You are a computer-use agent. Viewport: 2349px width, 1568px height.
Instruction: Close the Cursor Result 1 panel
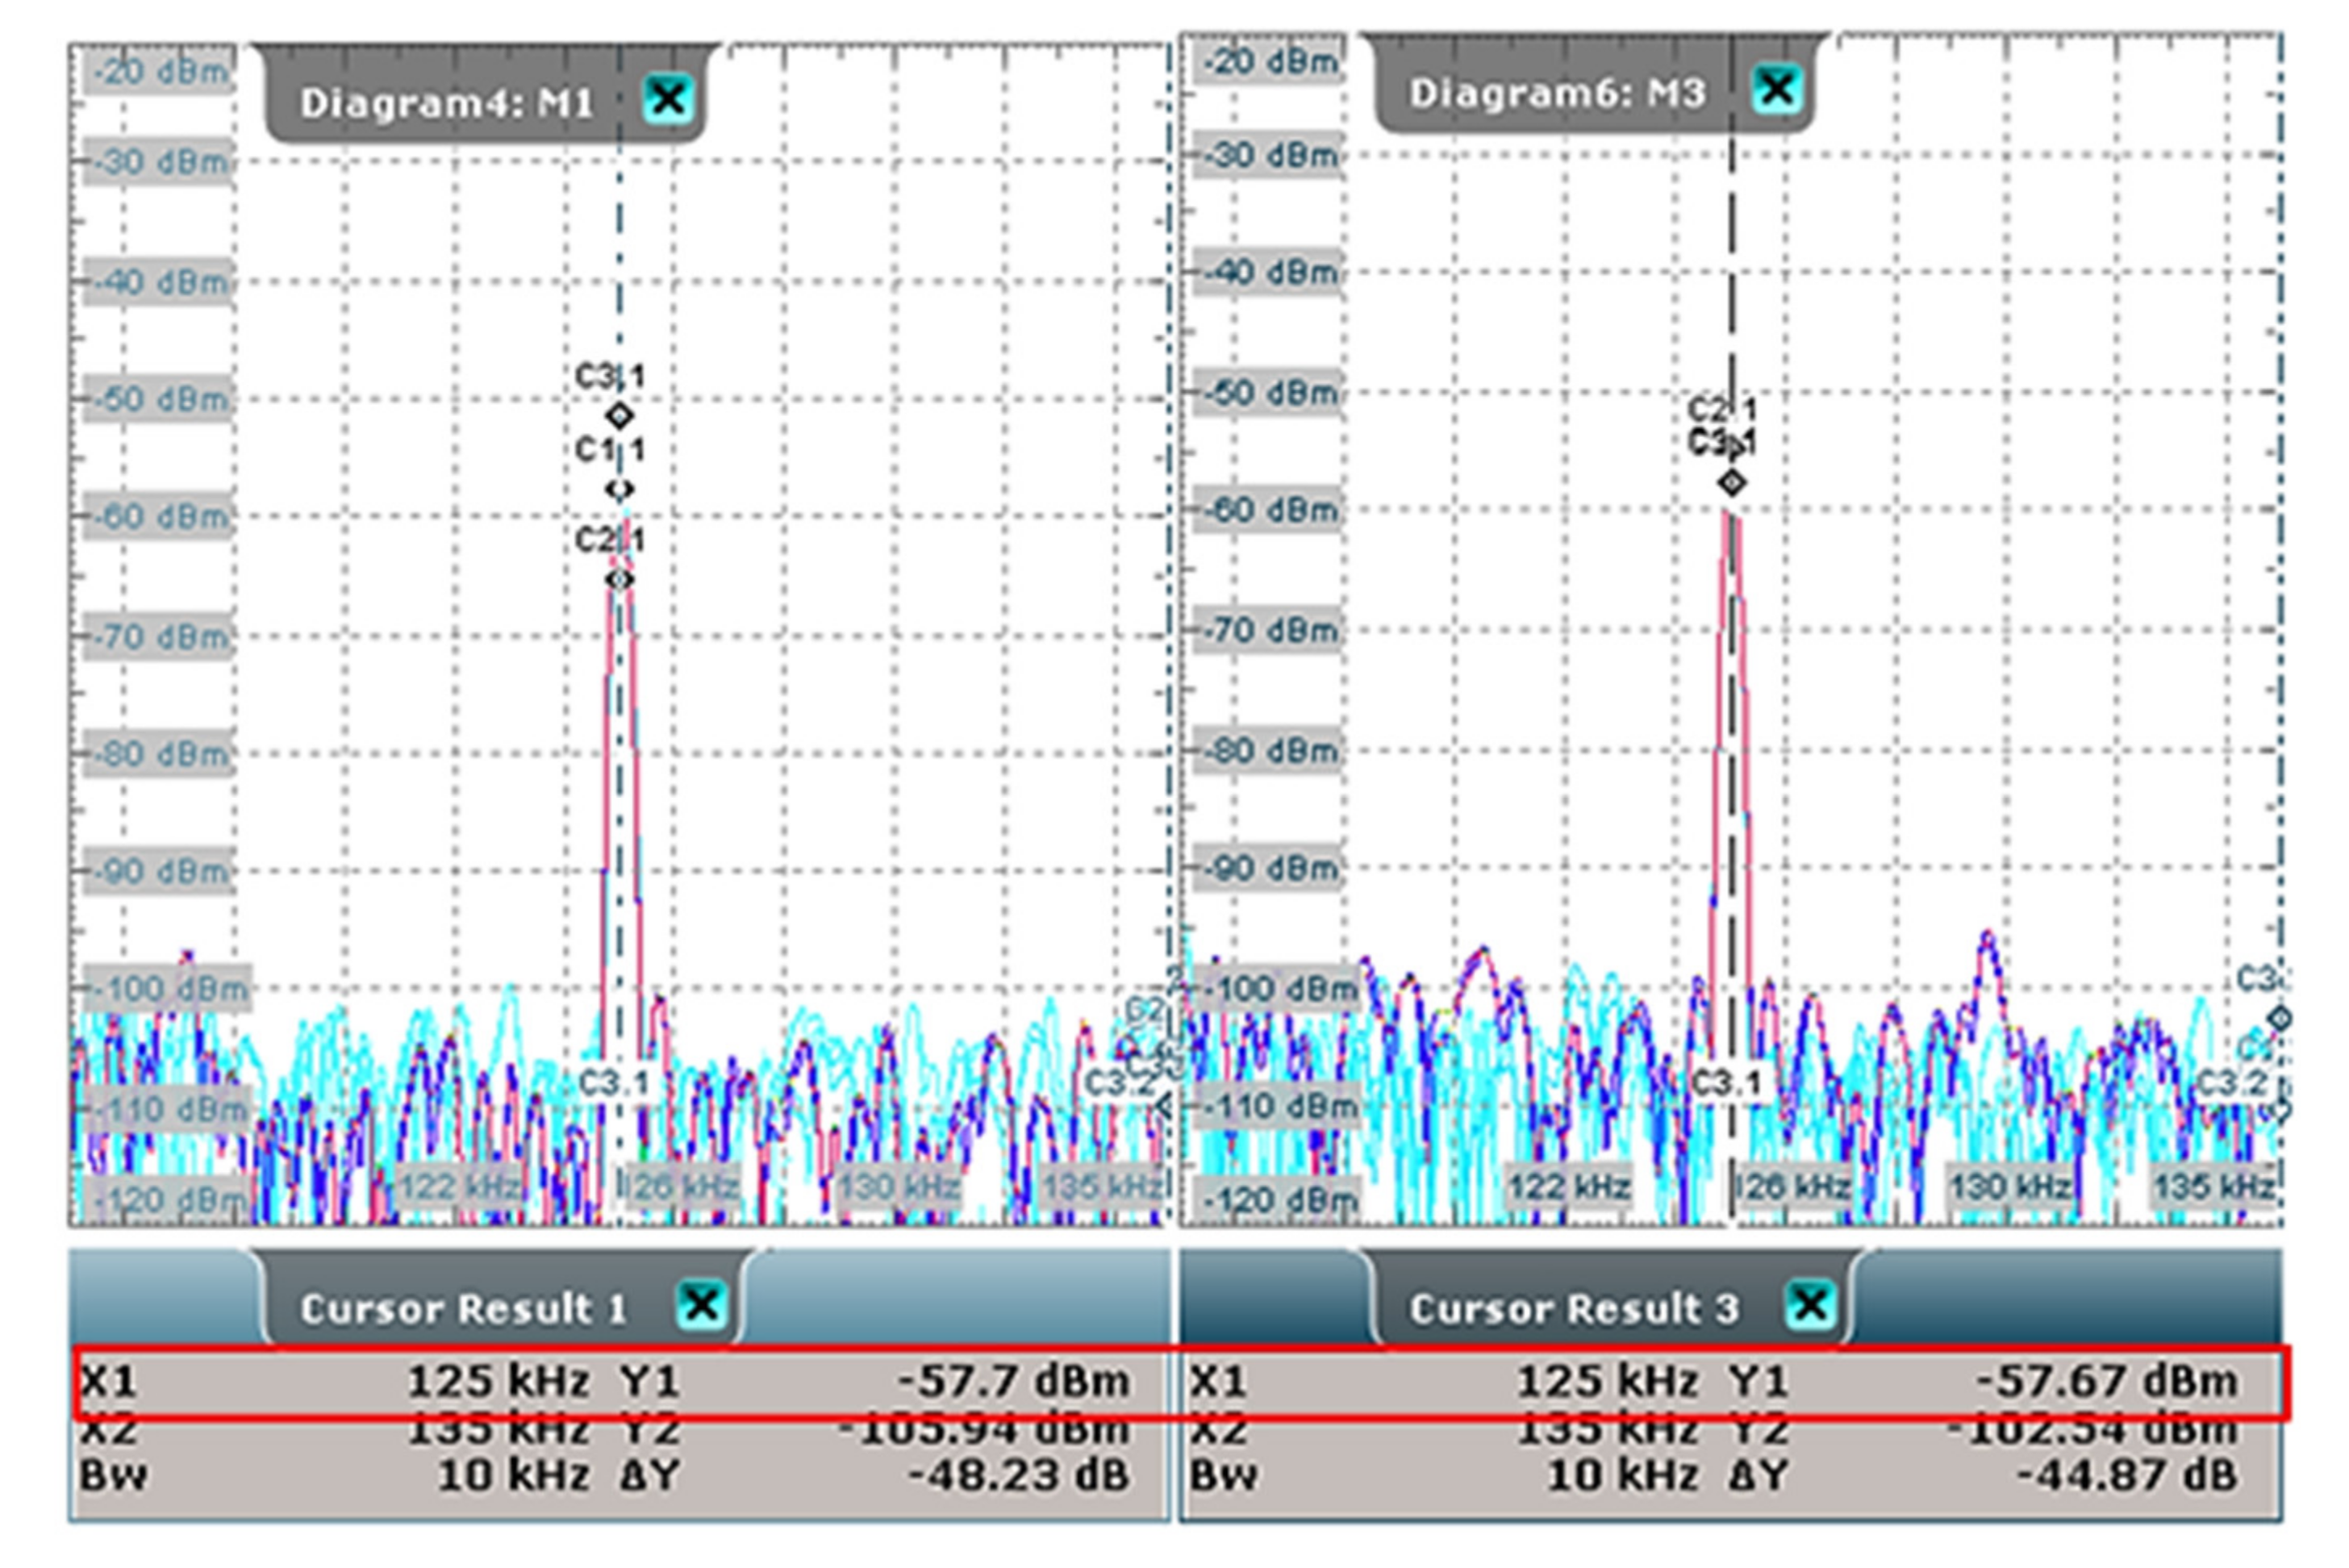point(701,1305)
